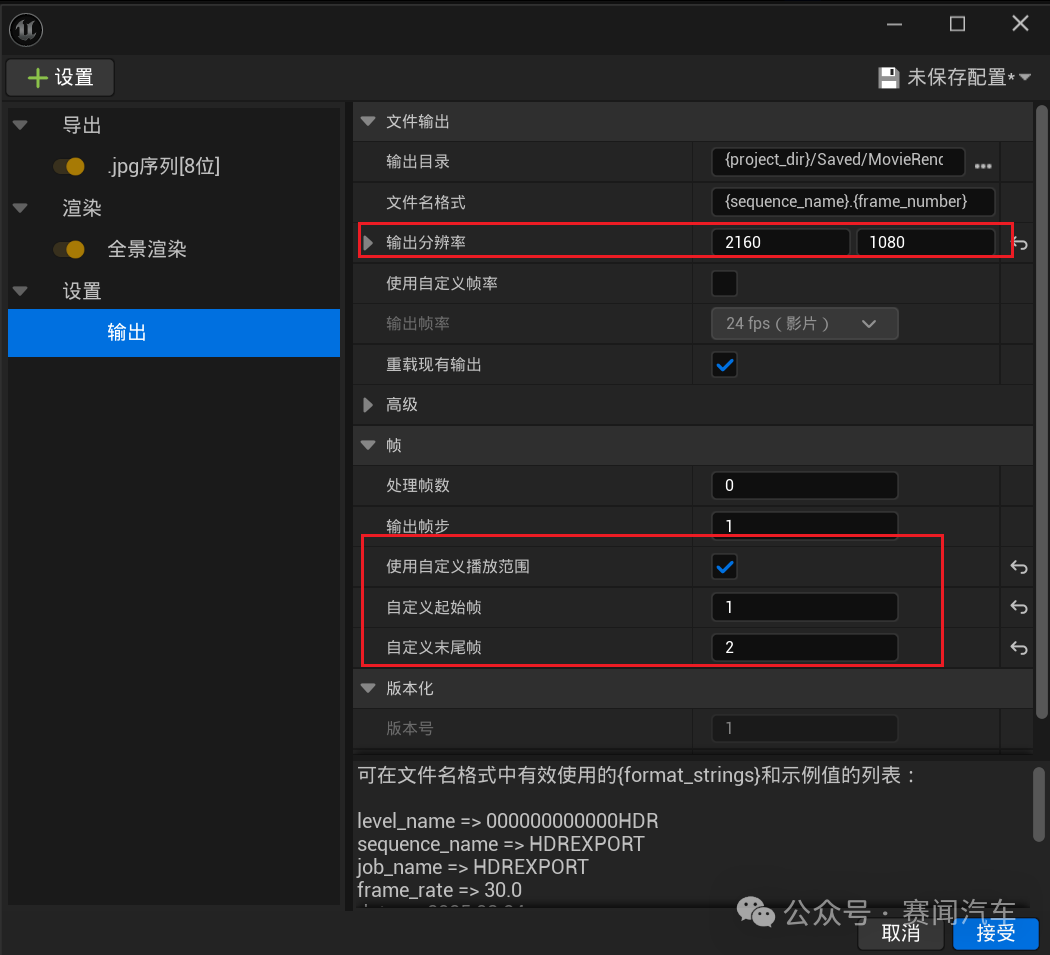Select the 输出 item in the sidebar
The width and height of the screenshot is (1050, 955).
(x=126, y=332)
